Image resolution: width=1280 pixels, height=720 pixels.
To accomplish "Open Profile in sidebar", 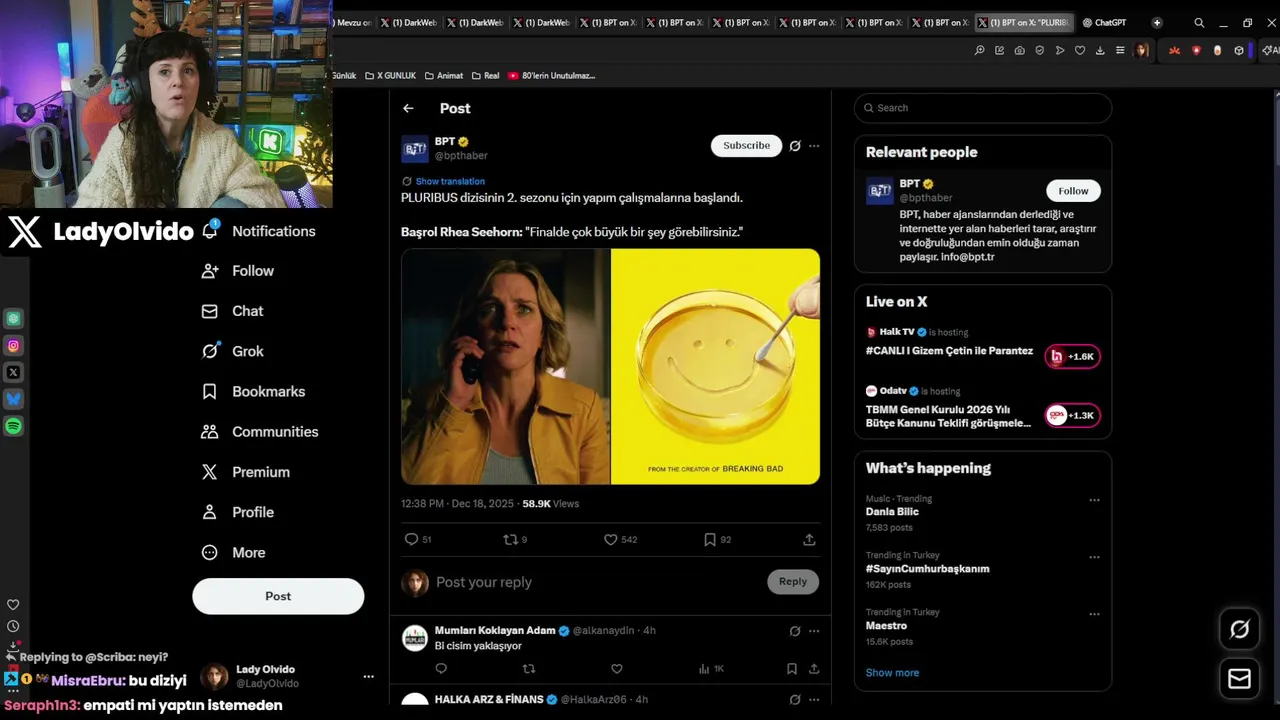I will coord(237,512).
